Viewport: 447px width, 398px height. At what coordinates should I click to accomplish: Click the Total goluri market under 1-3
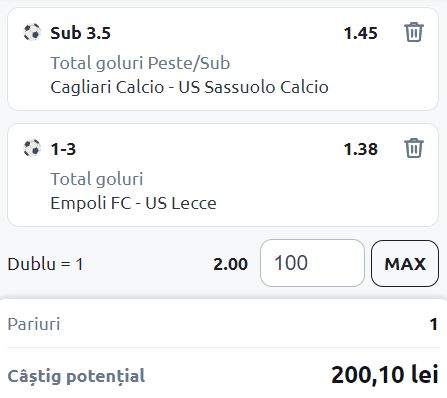point(97,179)
